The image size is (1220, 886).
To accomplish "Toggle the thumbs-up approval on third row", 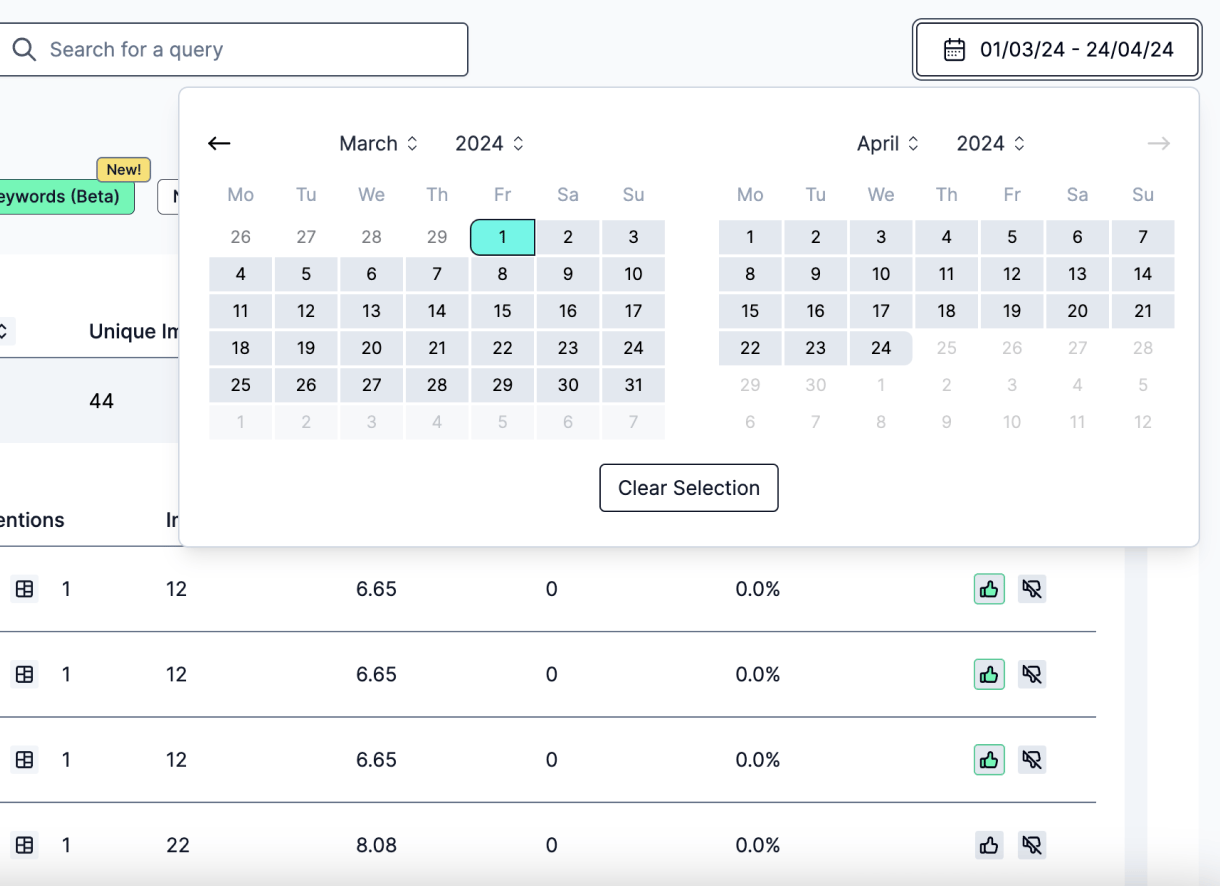I will pyautogui.click(x=989, y=759).
